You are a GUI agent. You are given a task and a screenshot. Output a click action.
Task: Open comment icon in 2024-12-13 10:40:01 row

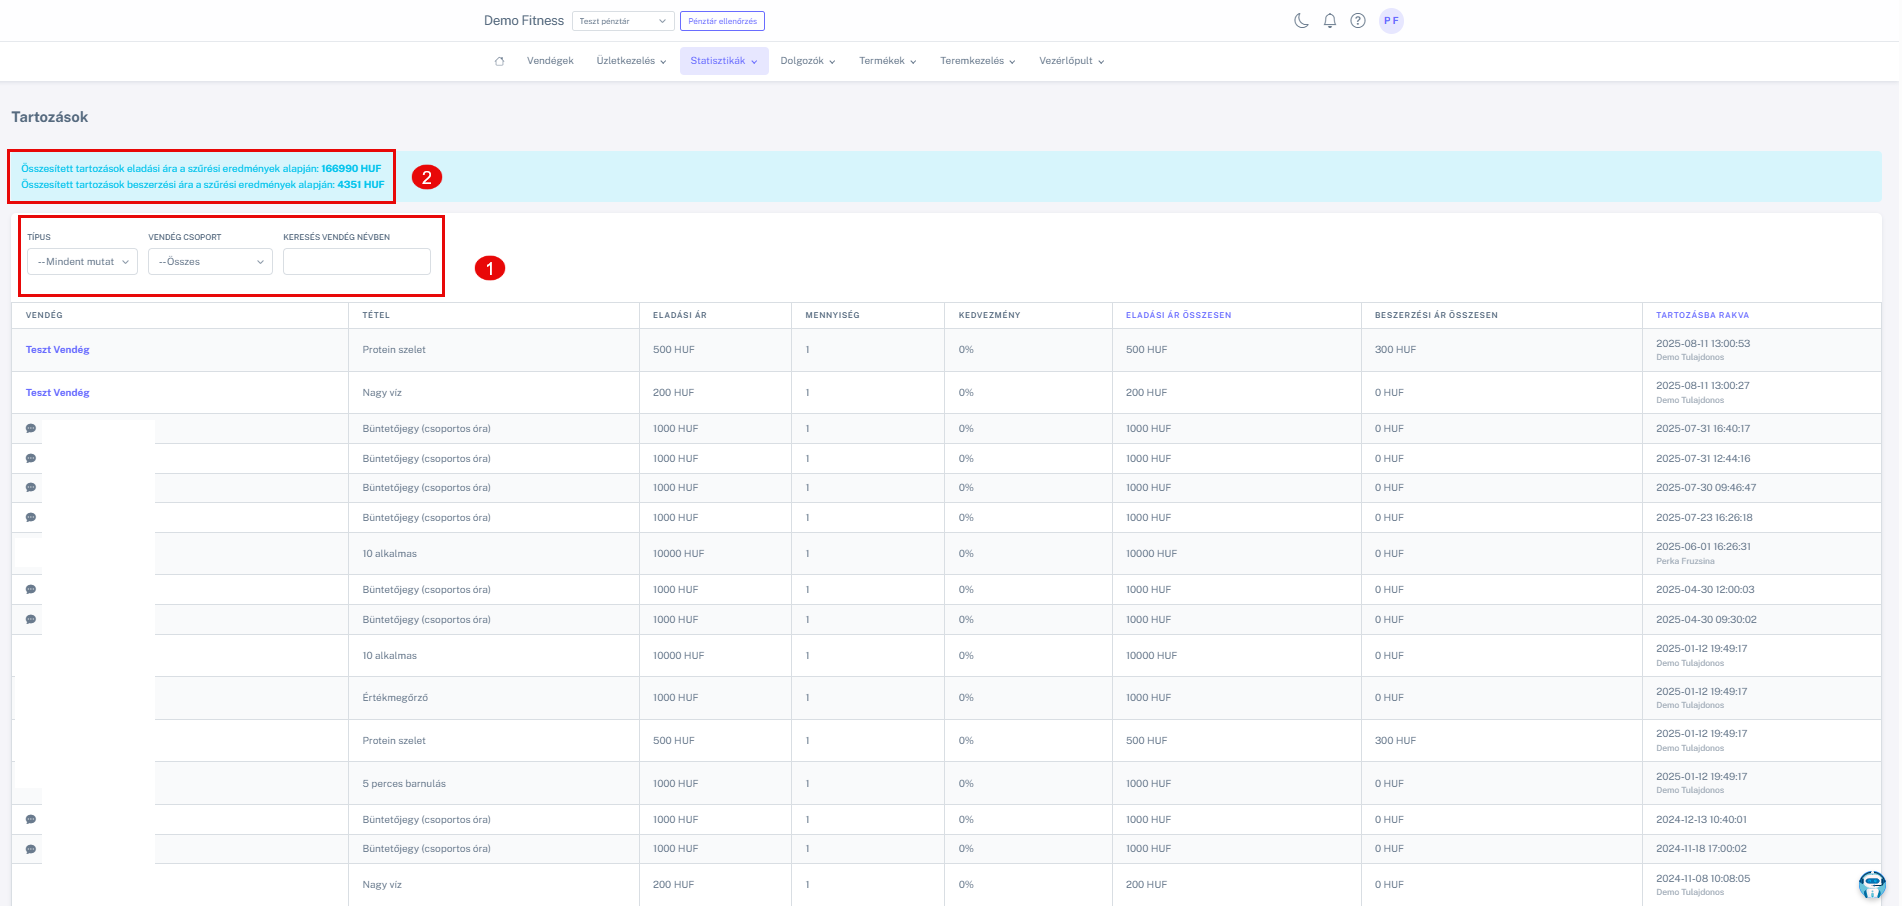tap(31, 819)
